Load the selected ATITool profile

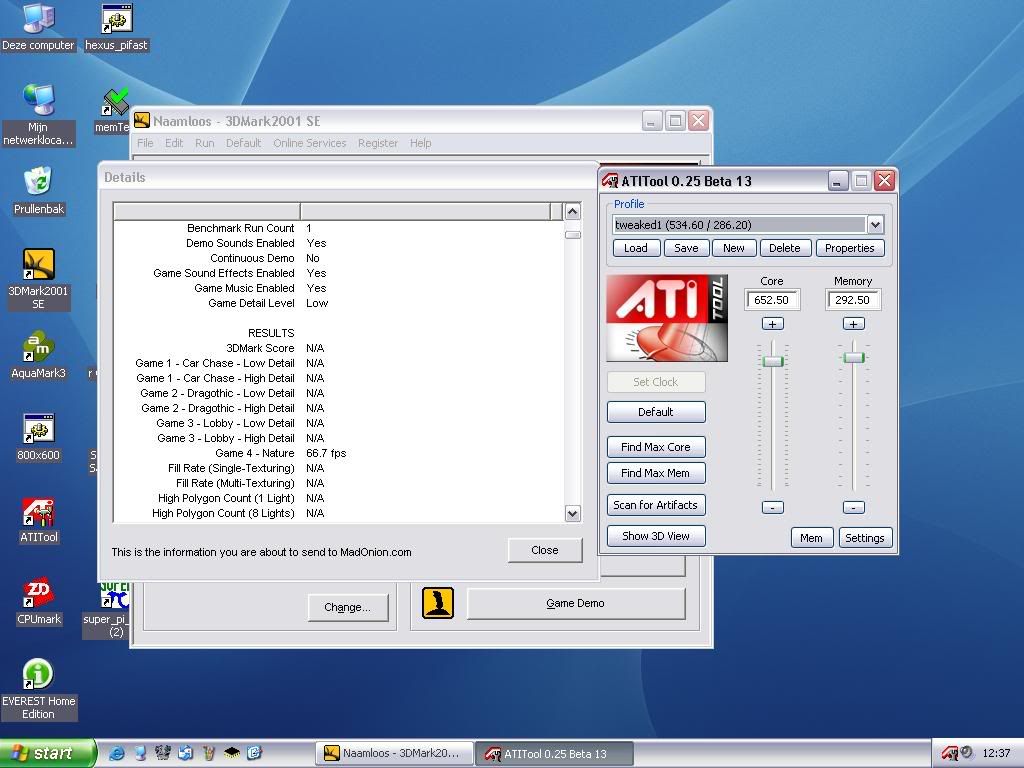[636, 248]
